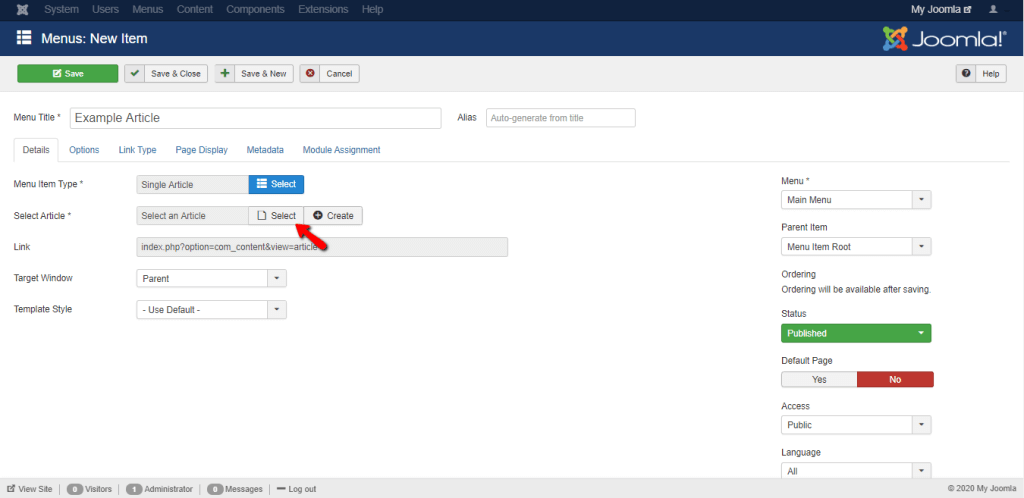Click the Save & New plus icon
The height and width of the screenshot is (498, 1024).
pos(225,74)
